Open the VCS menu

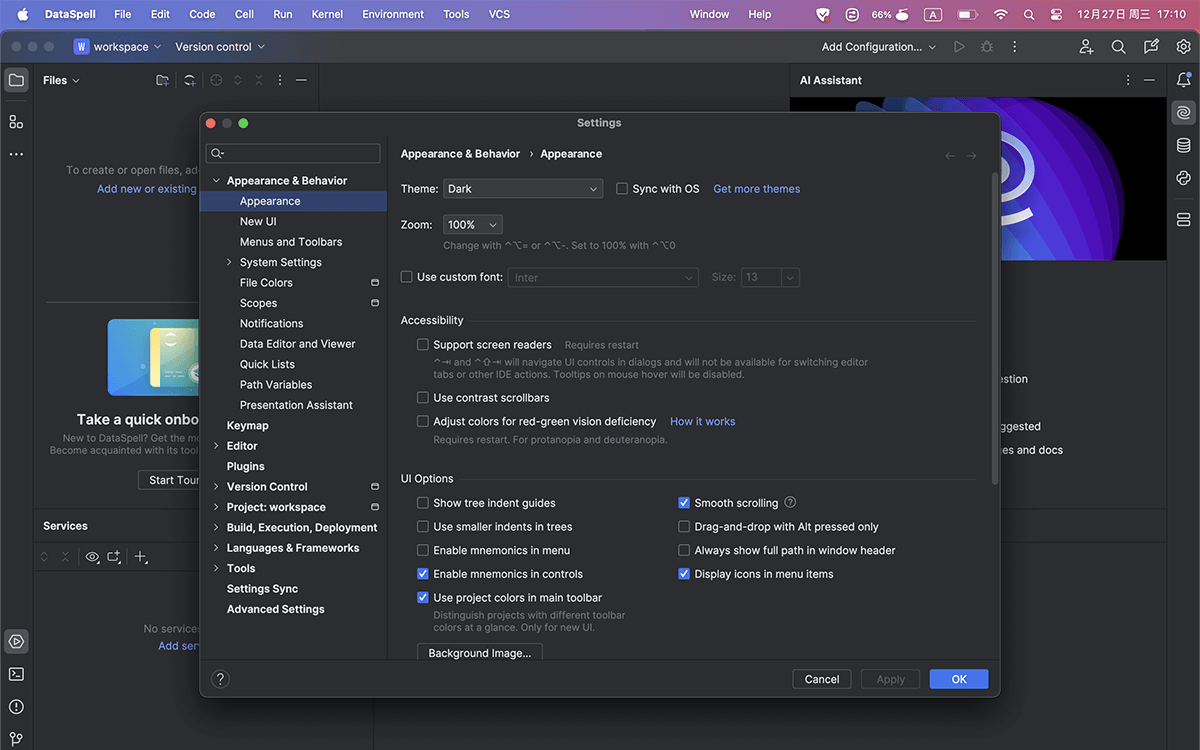(499, 15)
